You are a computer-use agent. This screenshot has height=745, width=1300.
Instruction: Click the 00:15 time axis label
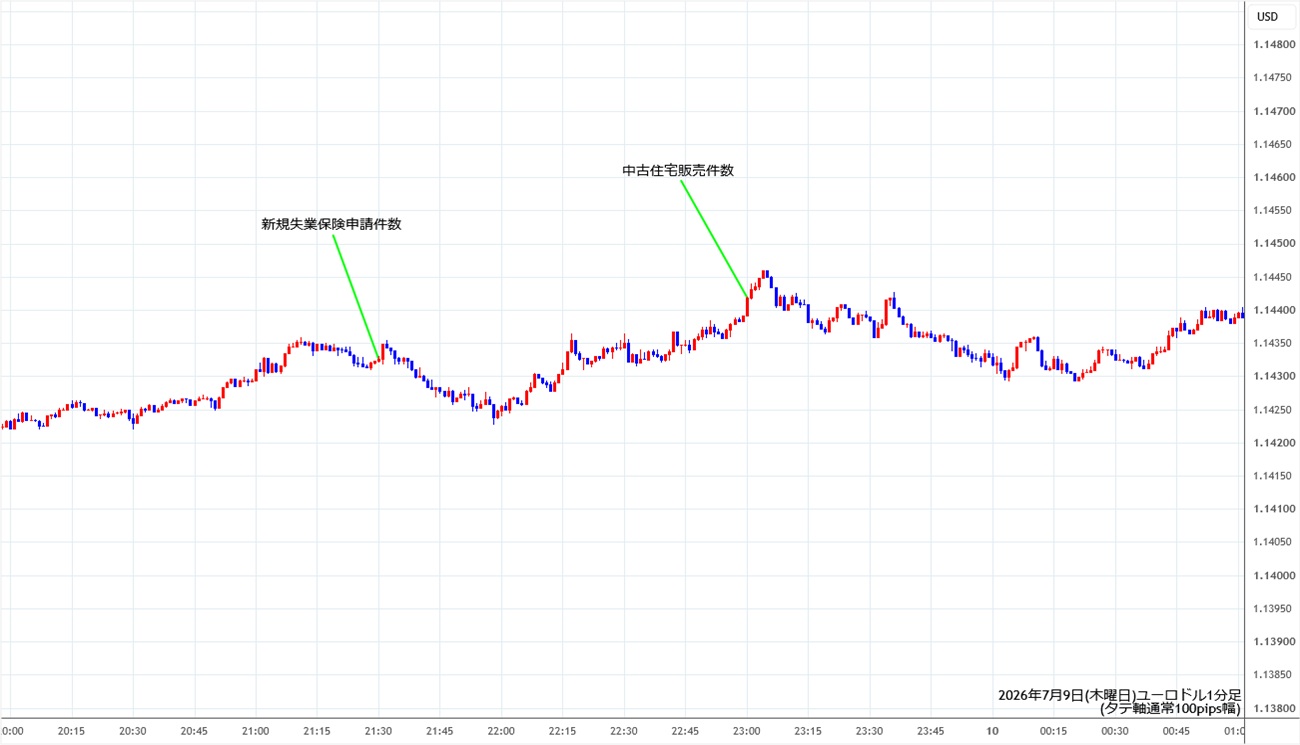tap(1054, 731)
